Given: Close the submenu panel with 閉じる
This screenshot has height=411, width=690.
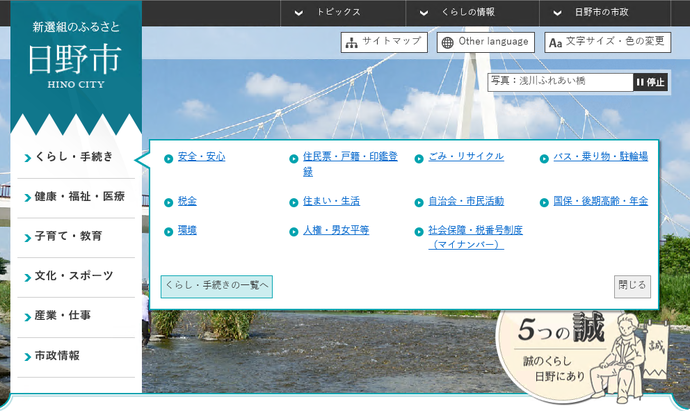Looking at the screenshot, I should [632, 286].
